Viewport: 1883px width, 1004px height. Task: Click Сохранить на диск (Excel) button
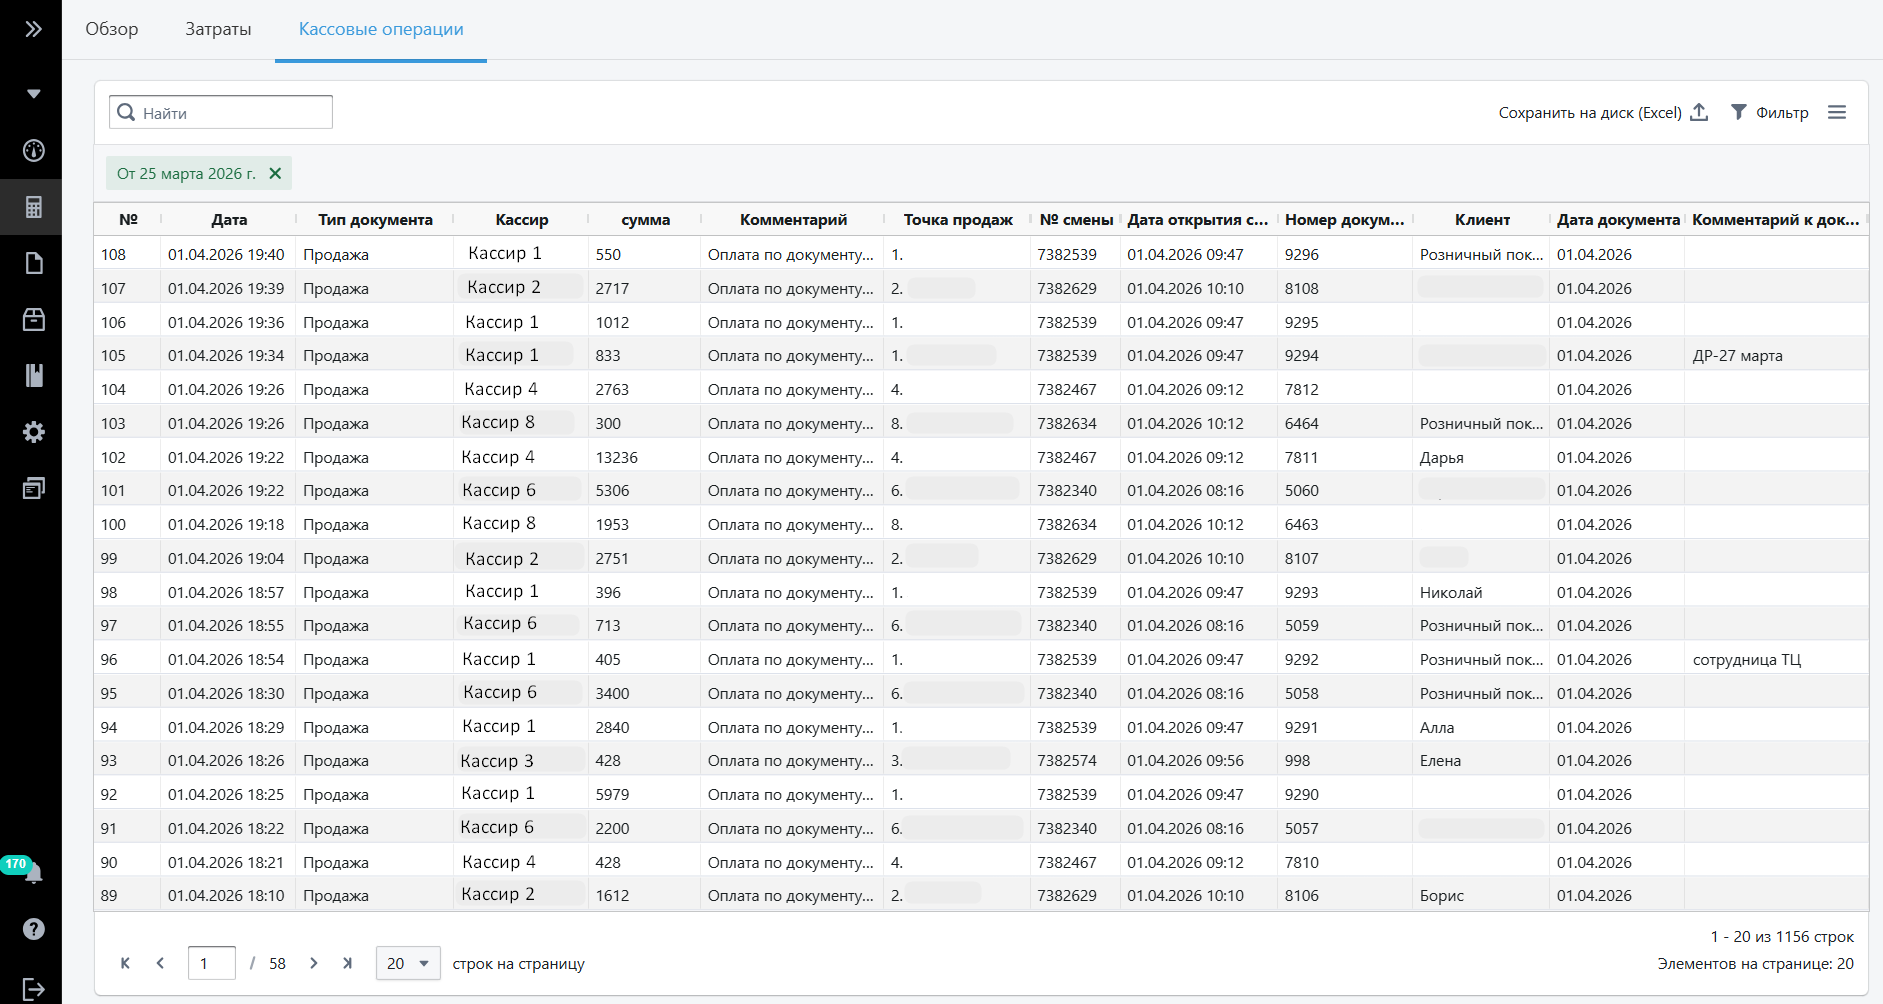pyautogui.click(x=1602, y=113)
